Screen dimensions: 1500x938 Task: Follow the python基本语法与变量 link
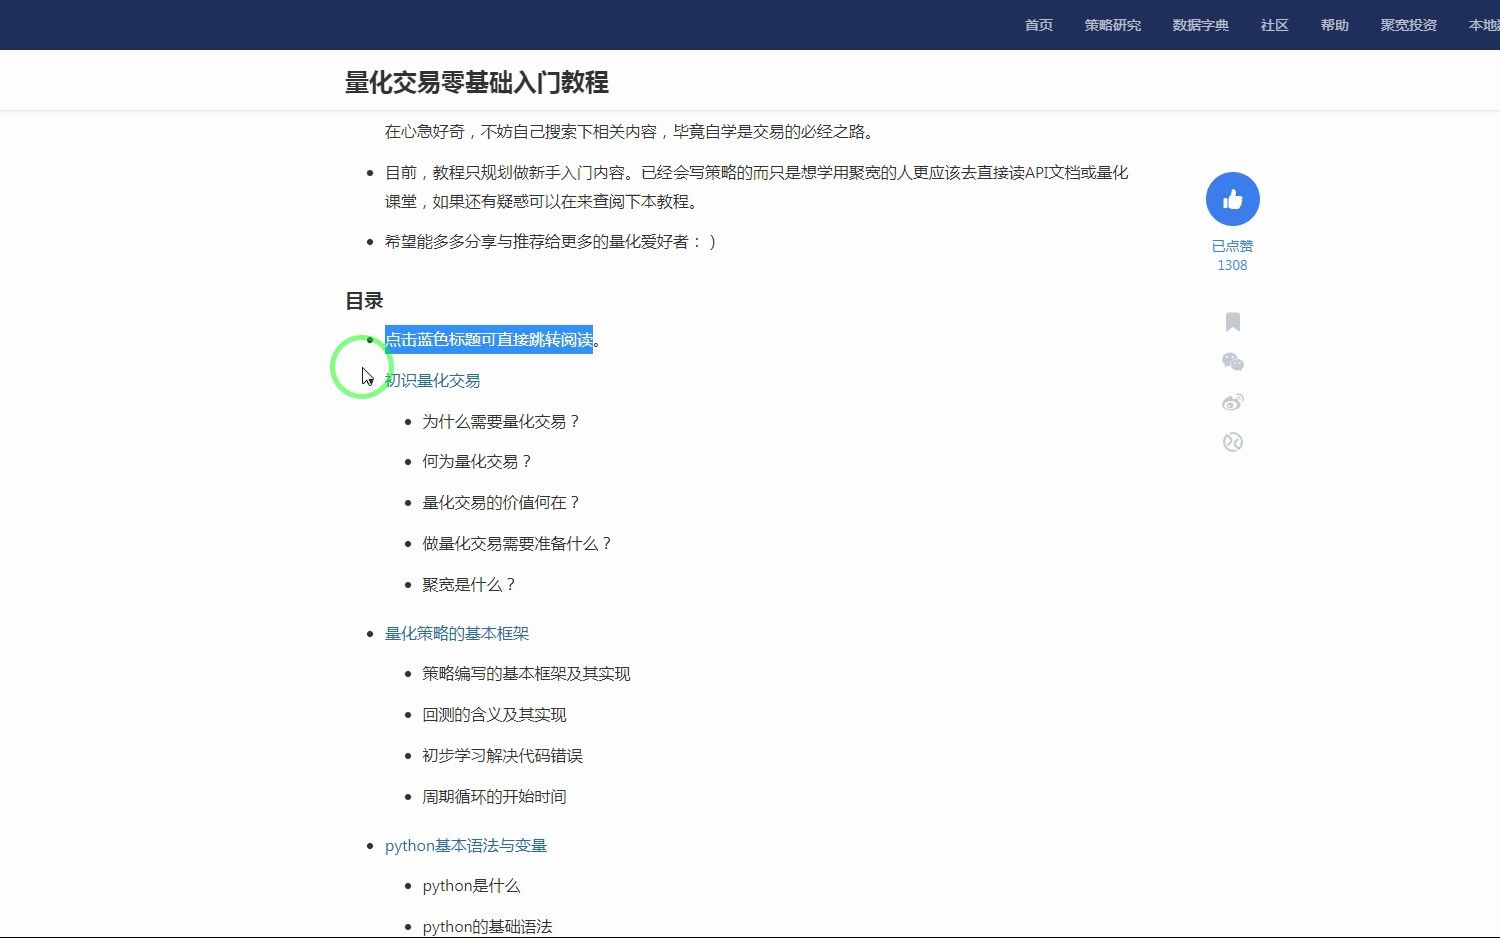[x=466, y=846]
